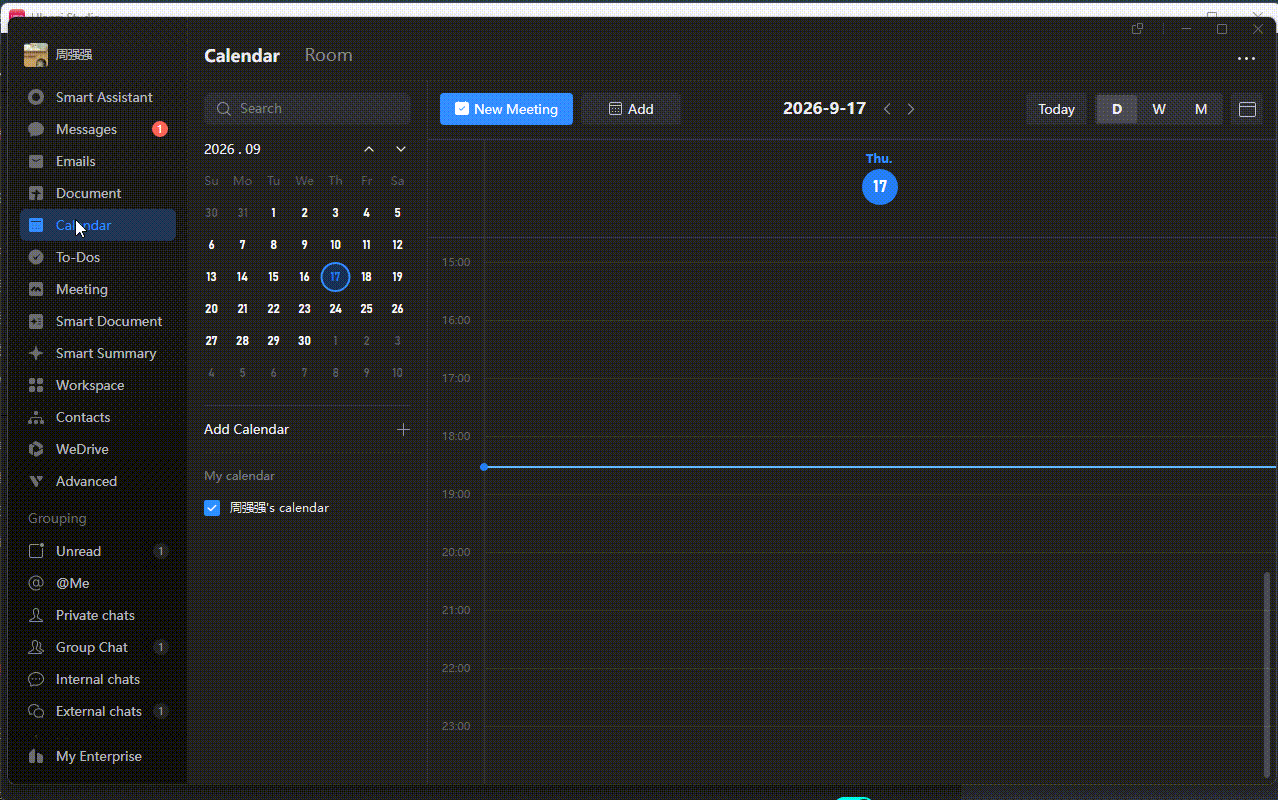The width and height of the screenshot is (1278, 800).
Task: Jump to Today
Action: [1056, 109]
